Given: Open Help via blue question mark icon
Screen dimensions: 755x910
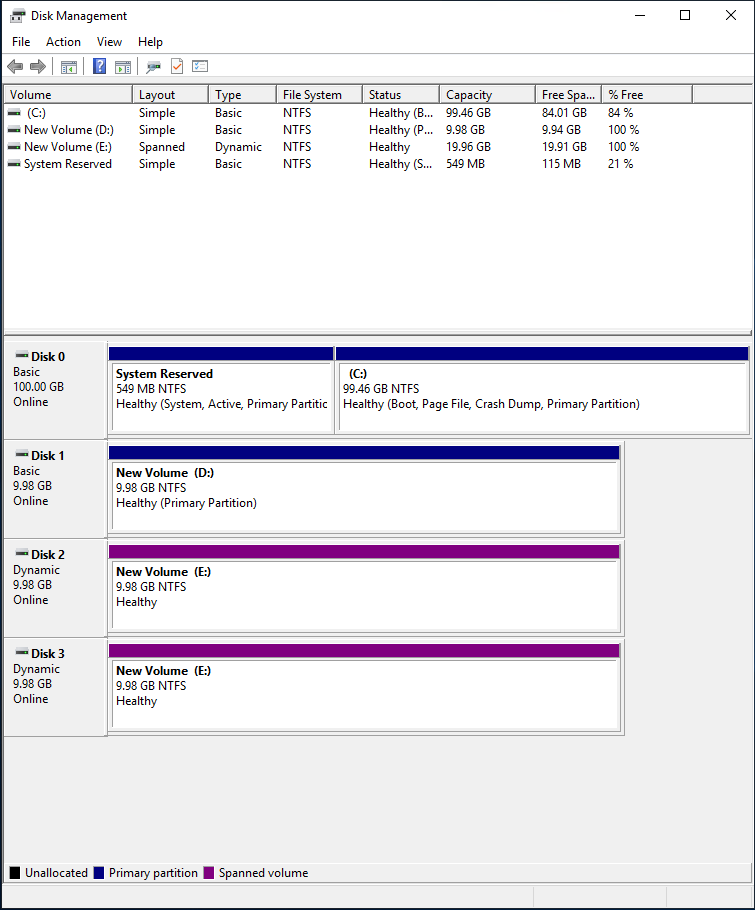Looking at the screenshot, I should tap(99, 66).
